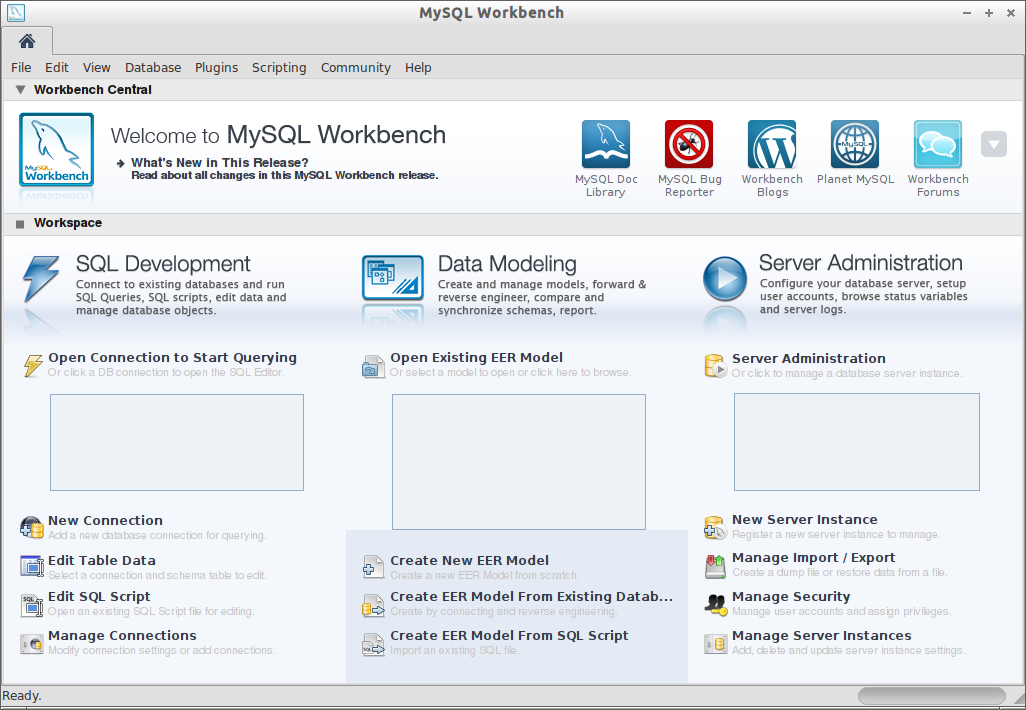Click the Data Modeling icon
The width and height of the screenshot is (1026, 710).
point(393,278)
